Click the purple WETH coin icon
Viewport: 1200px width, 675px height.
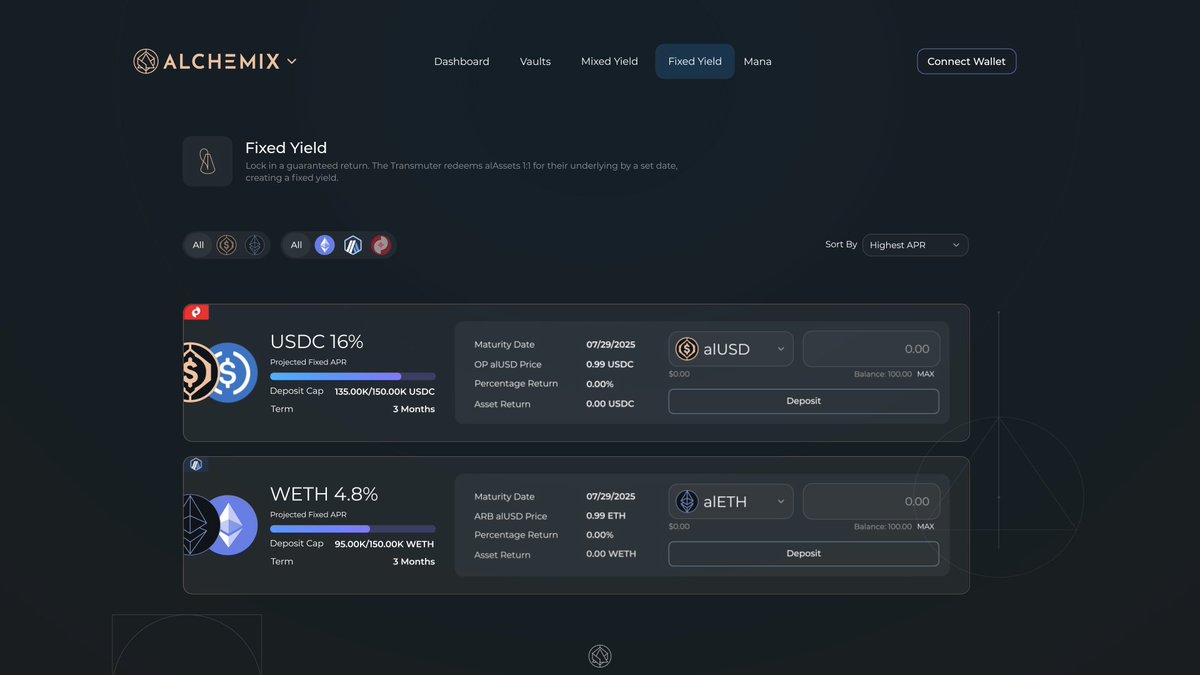pos(232,525)
